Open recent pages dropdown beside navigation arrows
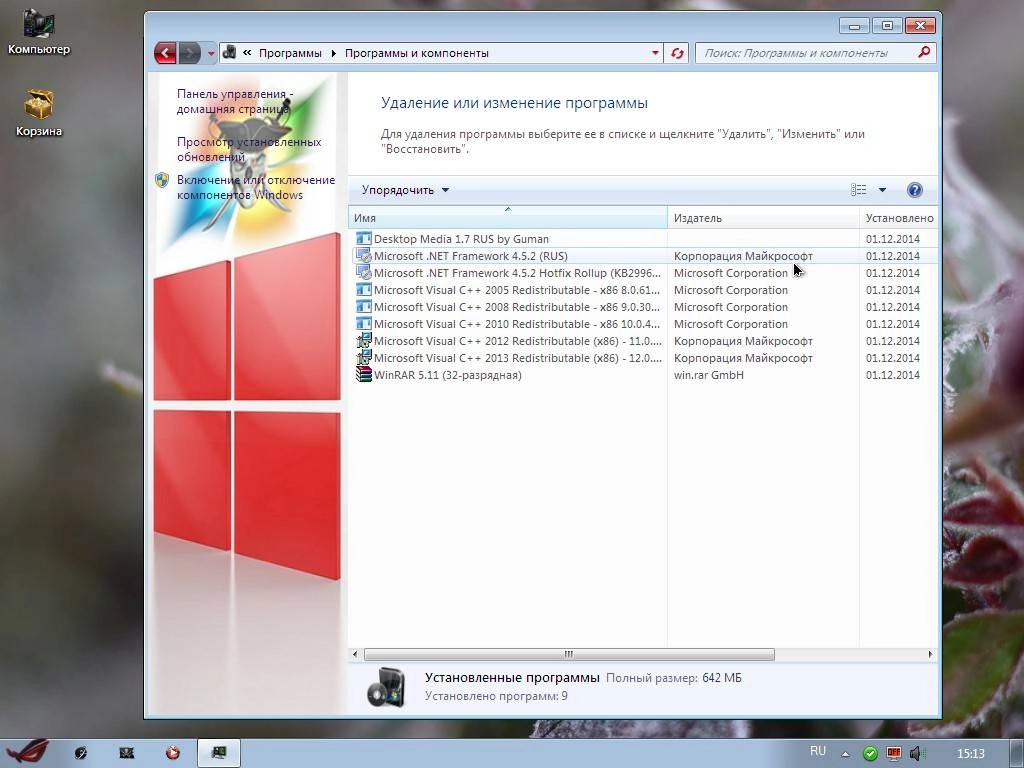Image resolution: width=1024 pixels, height=768 pixels. point(210,54)
